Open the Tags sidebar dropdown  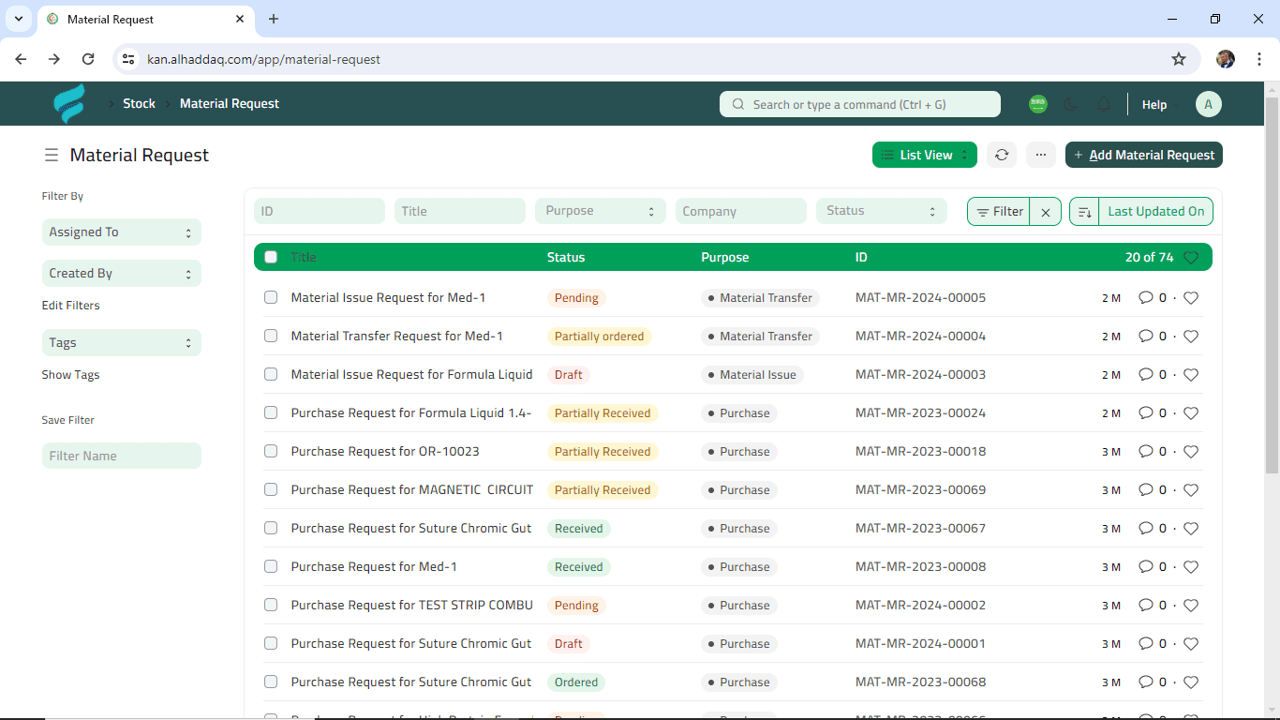click(x=121, y=343)
